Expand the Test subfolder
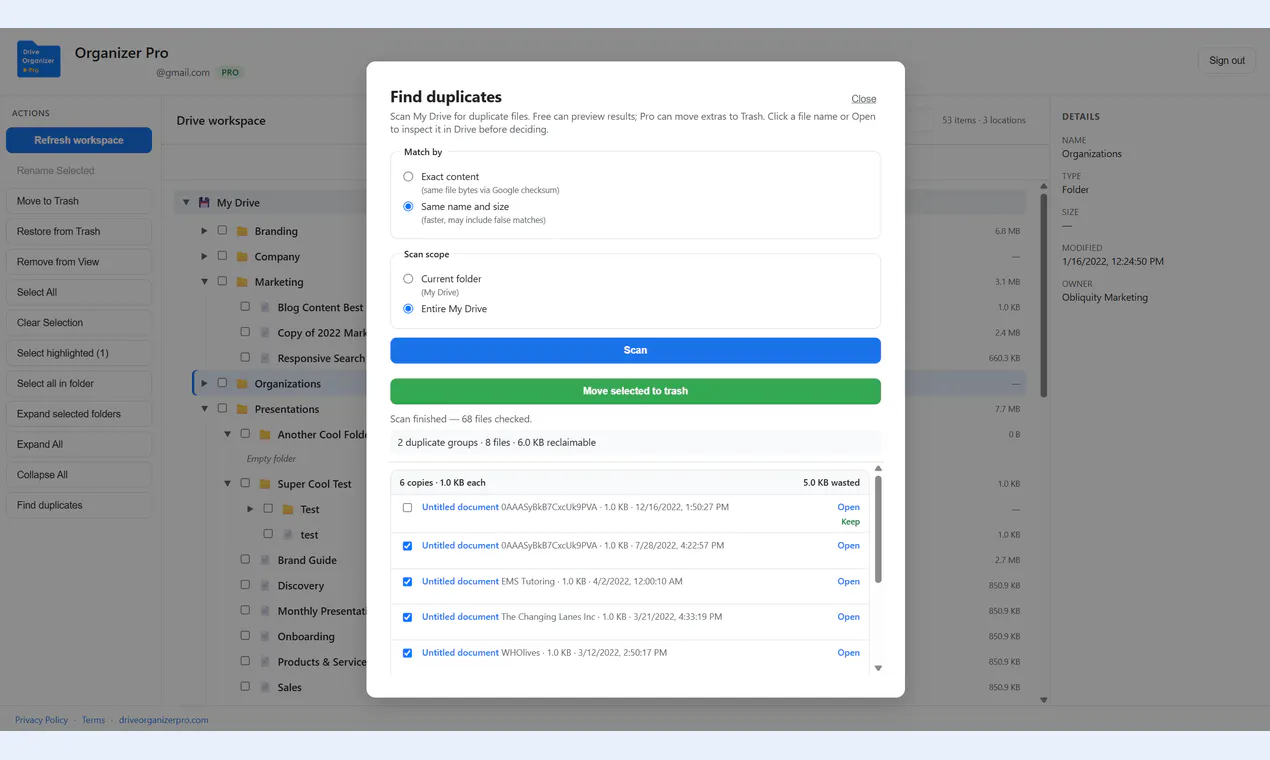 (x=250, y=509)
